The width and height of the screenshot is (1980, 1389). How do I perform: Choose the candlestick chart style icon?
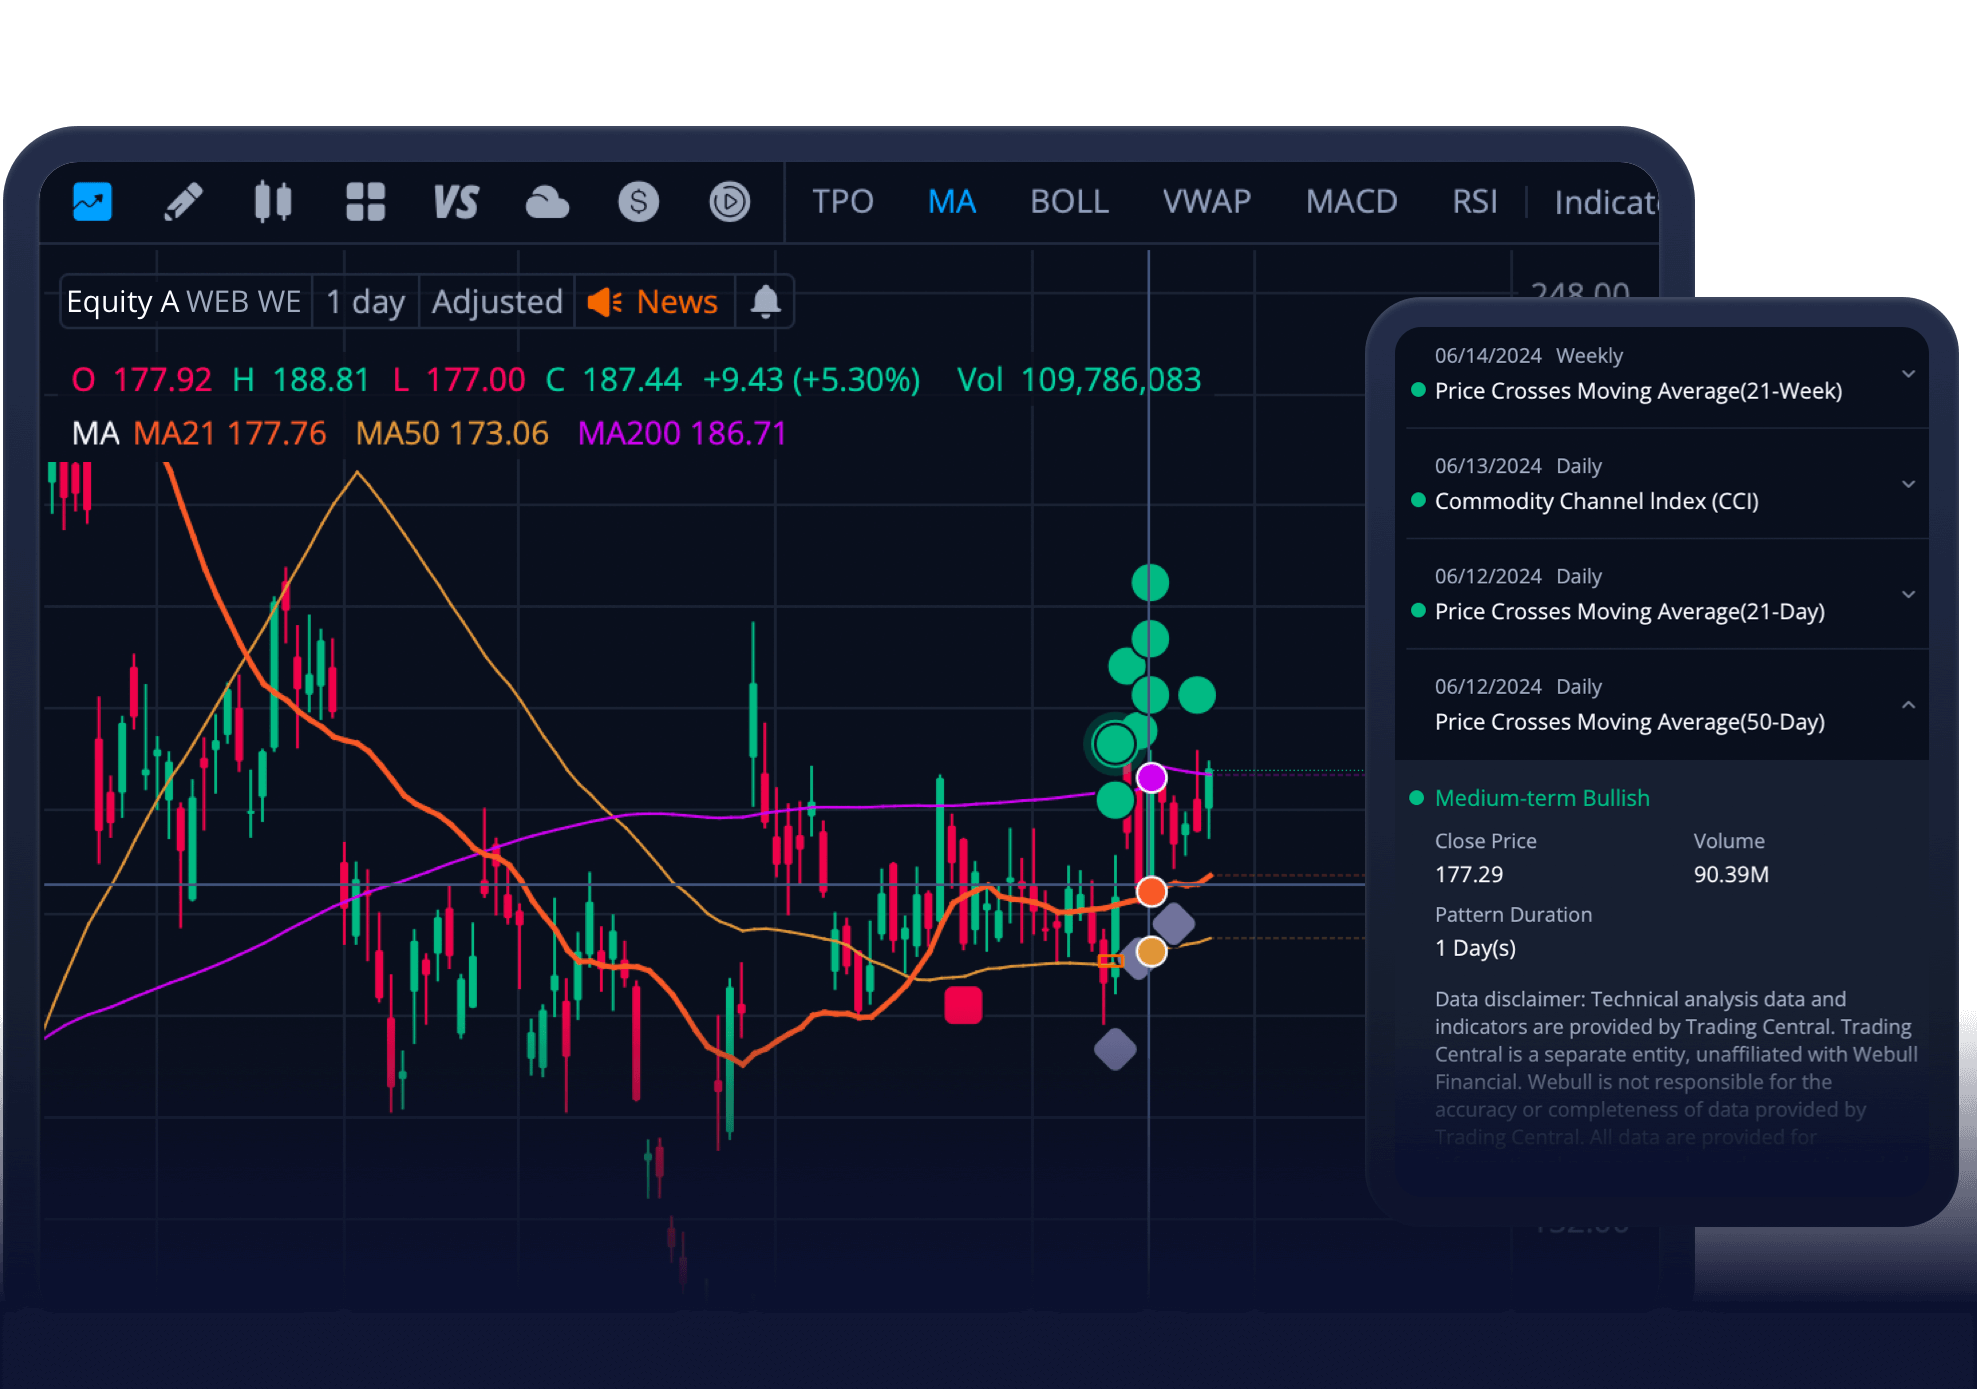pos(272,202)
